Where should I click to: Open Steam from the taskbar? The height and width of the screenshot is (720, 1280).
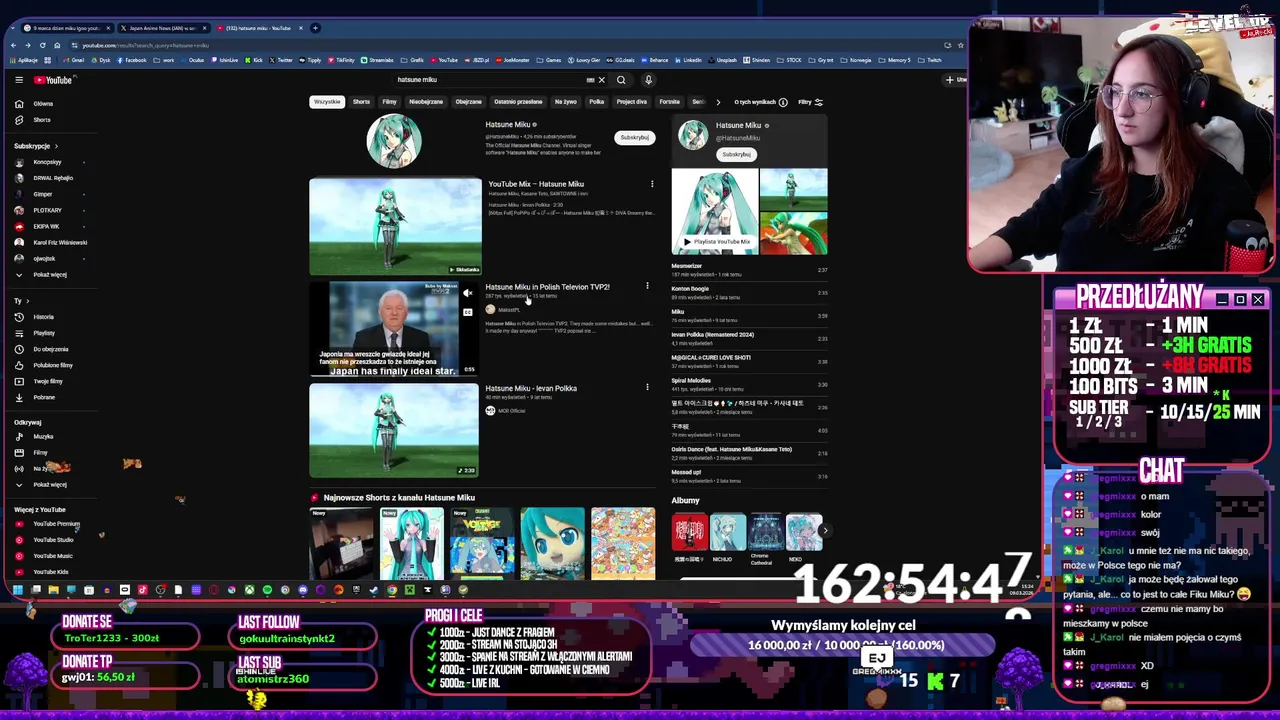pyautogui.click(x=374, y=590)
